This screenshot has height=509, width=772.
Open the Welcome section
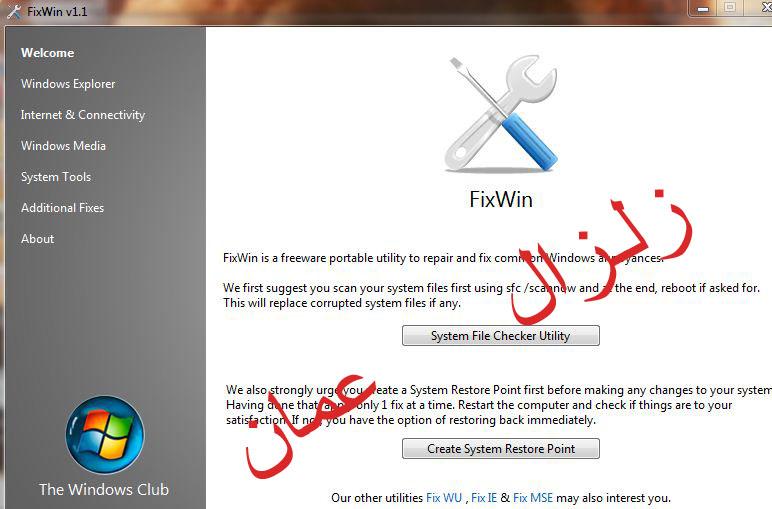pyautogui.click(x=47, y=53)
